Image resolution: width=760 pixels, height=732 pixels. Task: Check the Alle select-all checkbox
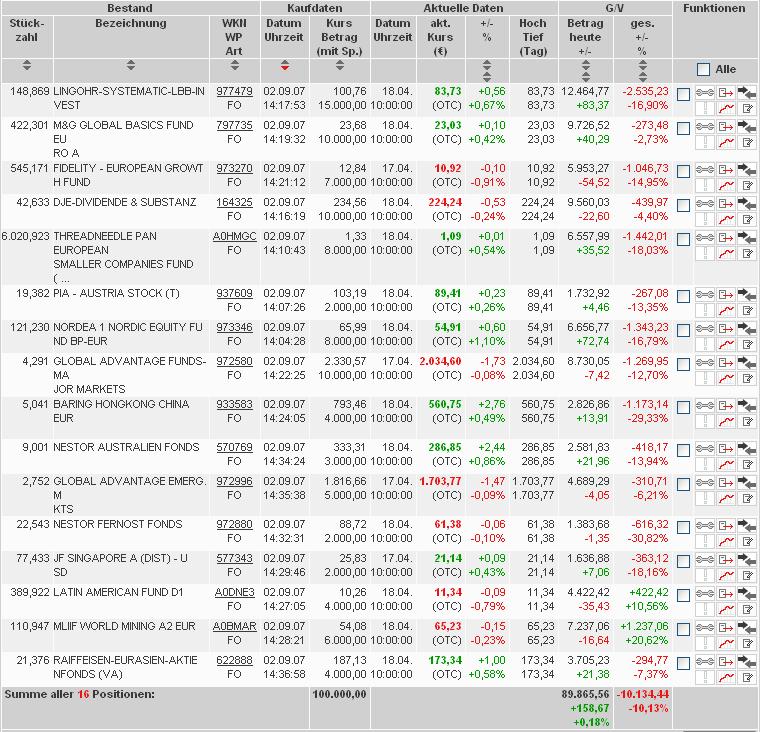703,69
